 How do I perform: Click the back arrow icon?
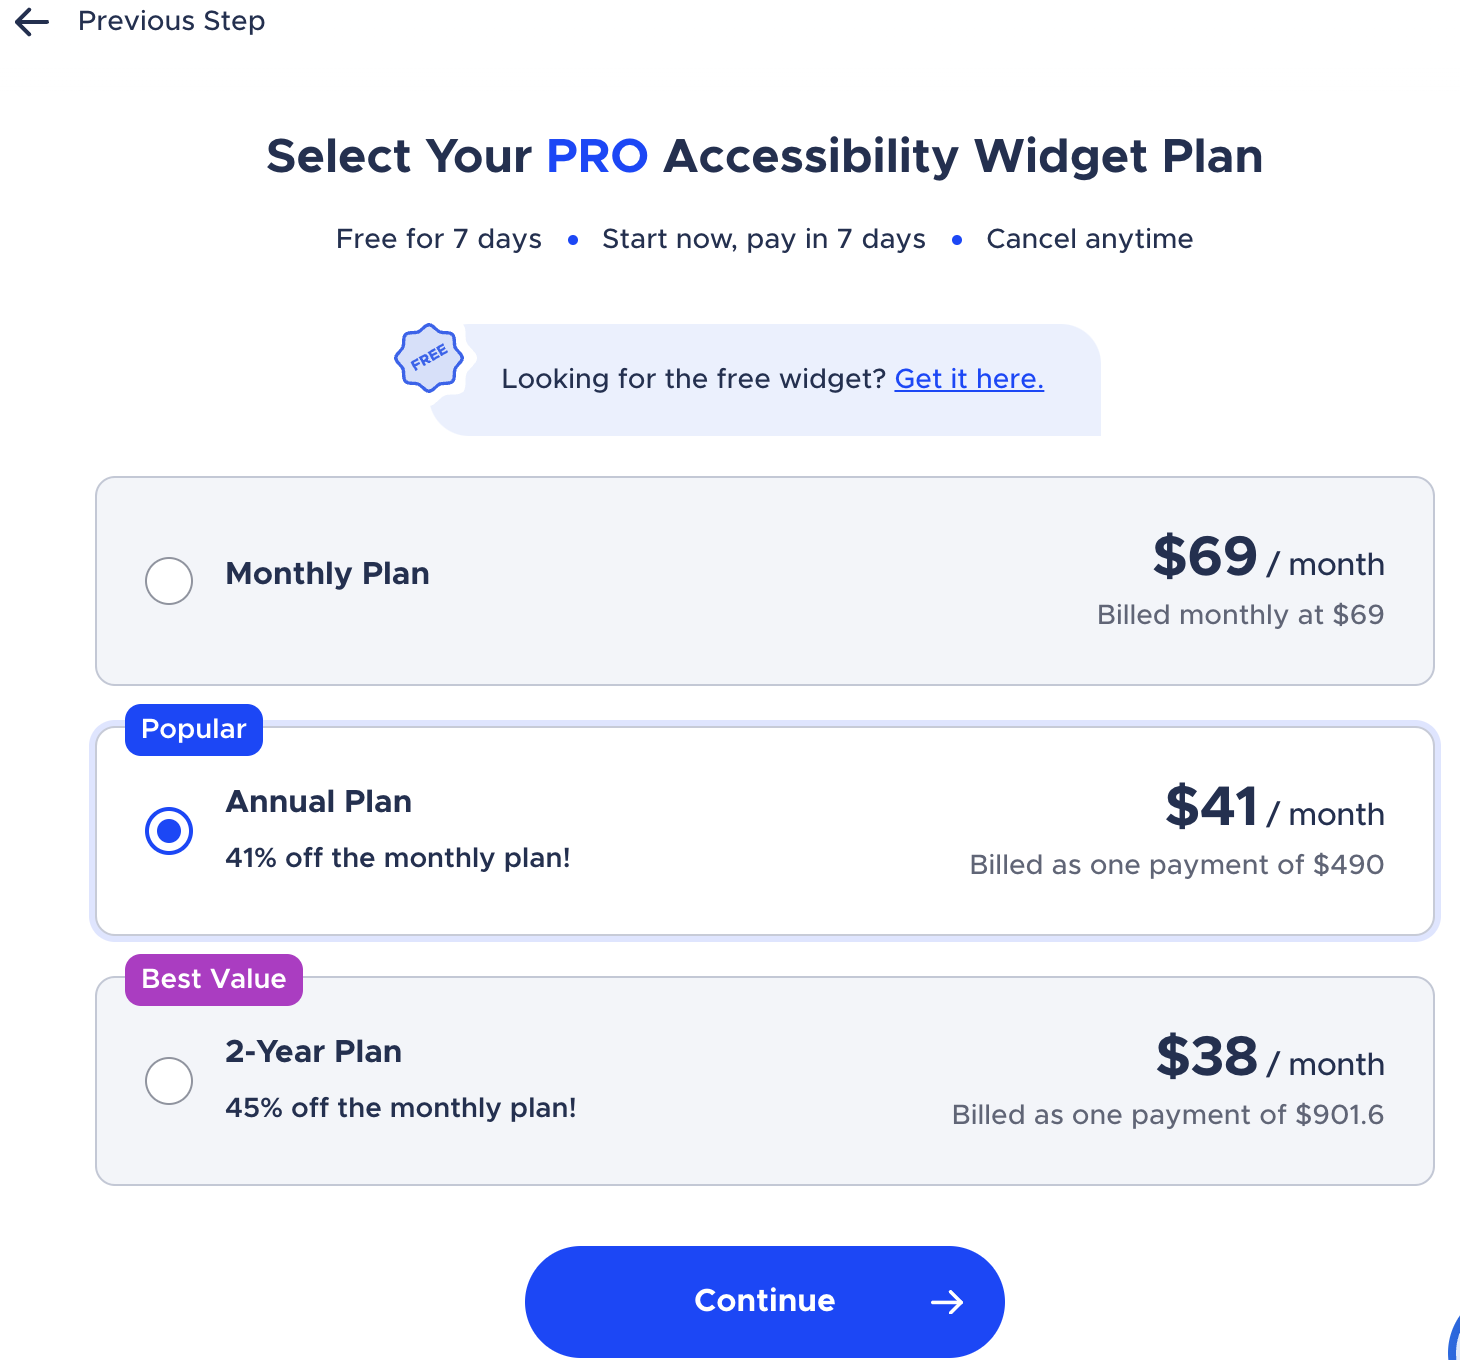[x=32, y=22]
